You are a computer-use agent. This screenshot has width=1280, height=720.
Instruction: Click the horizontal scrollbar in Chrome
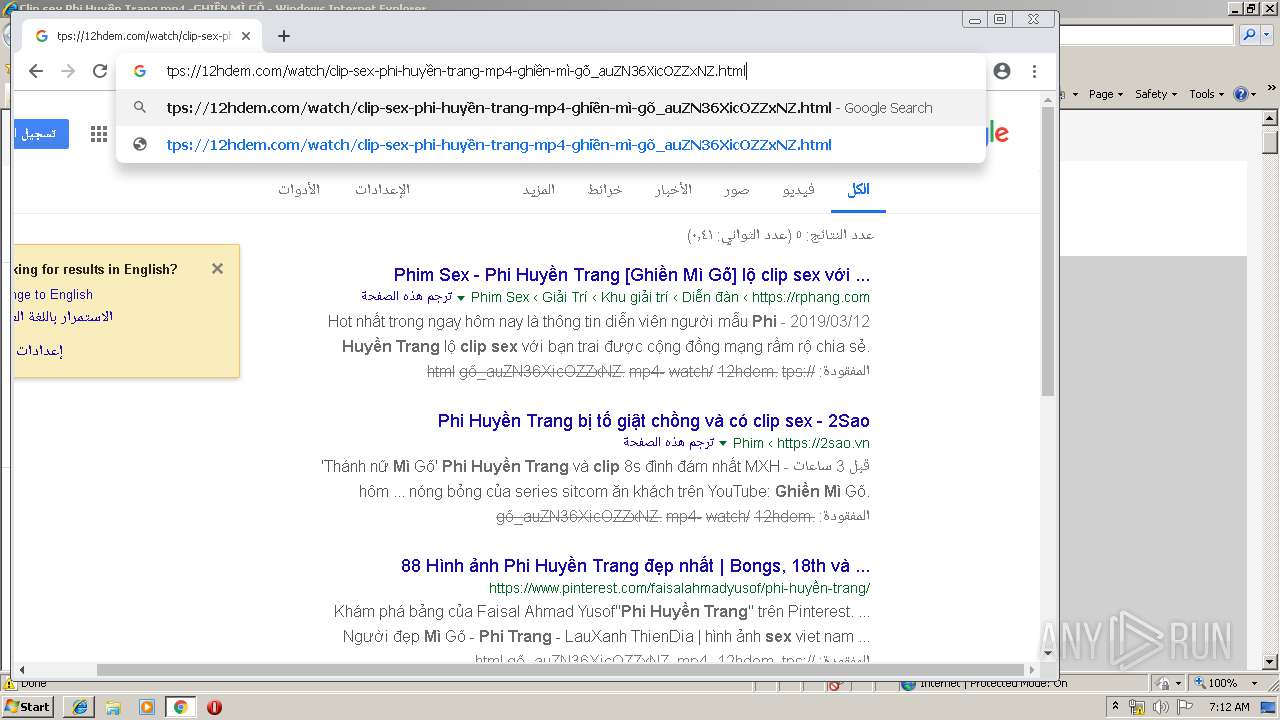pyautogui.click(x=560, y=670)
